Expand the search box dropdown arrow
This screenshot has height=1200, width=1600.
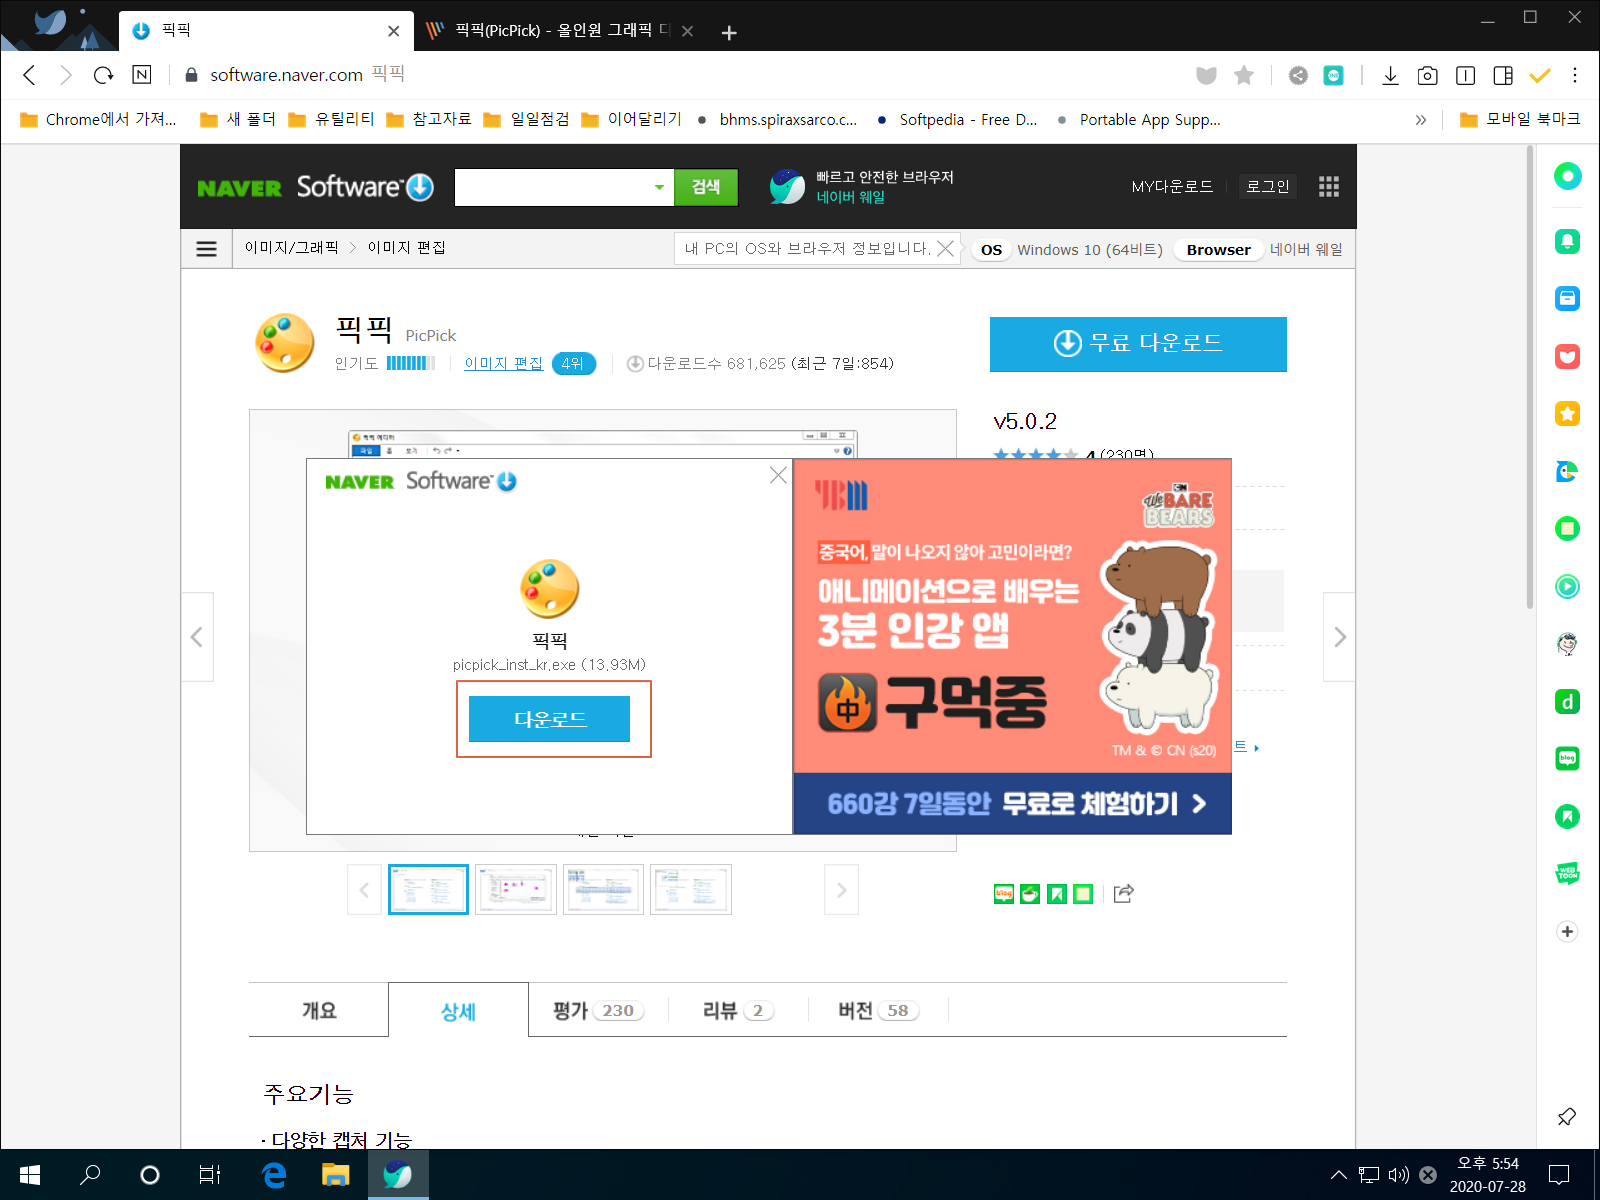pos(659,187)
